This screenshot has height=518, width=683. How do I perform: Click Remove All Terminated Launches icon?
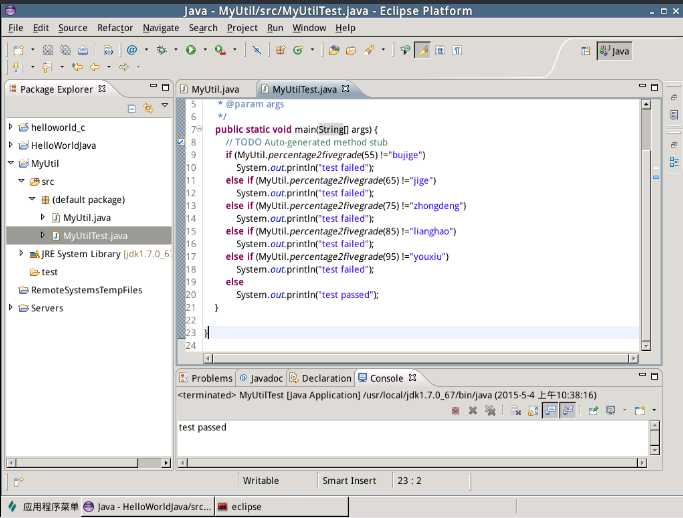[490, 410]
